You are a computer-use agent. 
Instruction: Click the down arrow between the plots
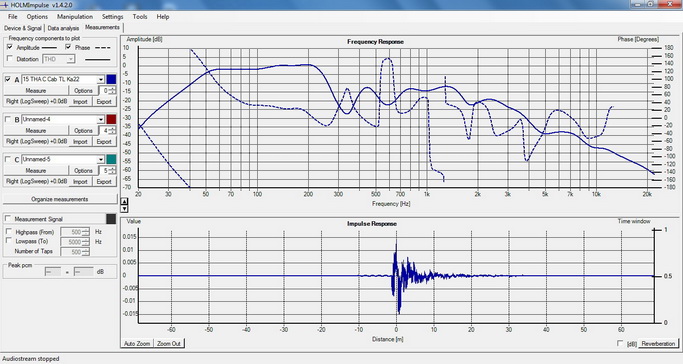tap(124, 209)
